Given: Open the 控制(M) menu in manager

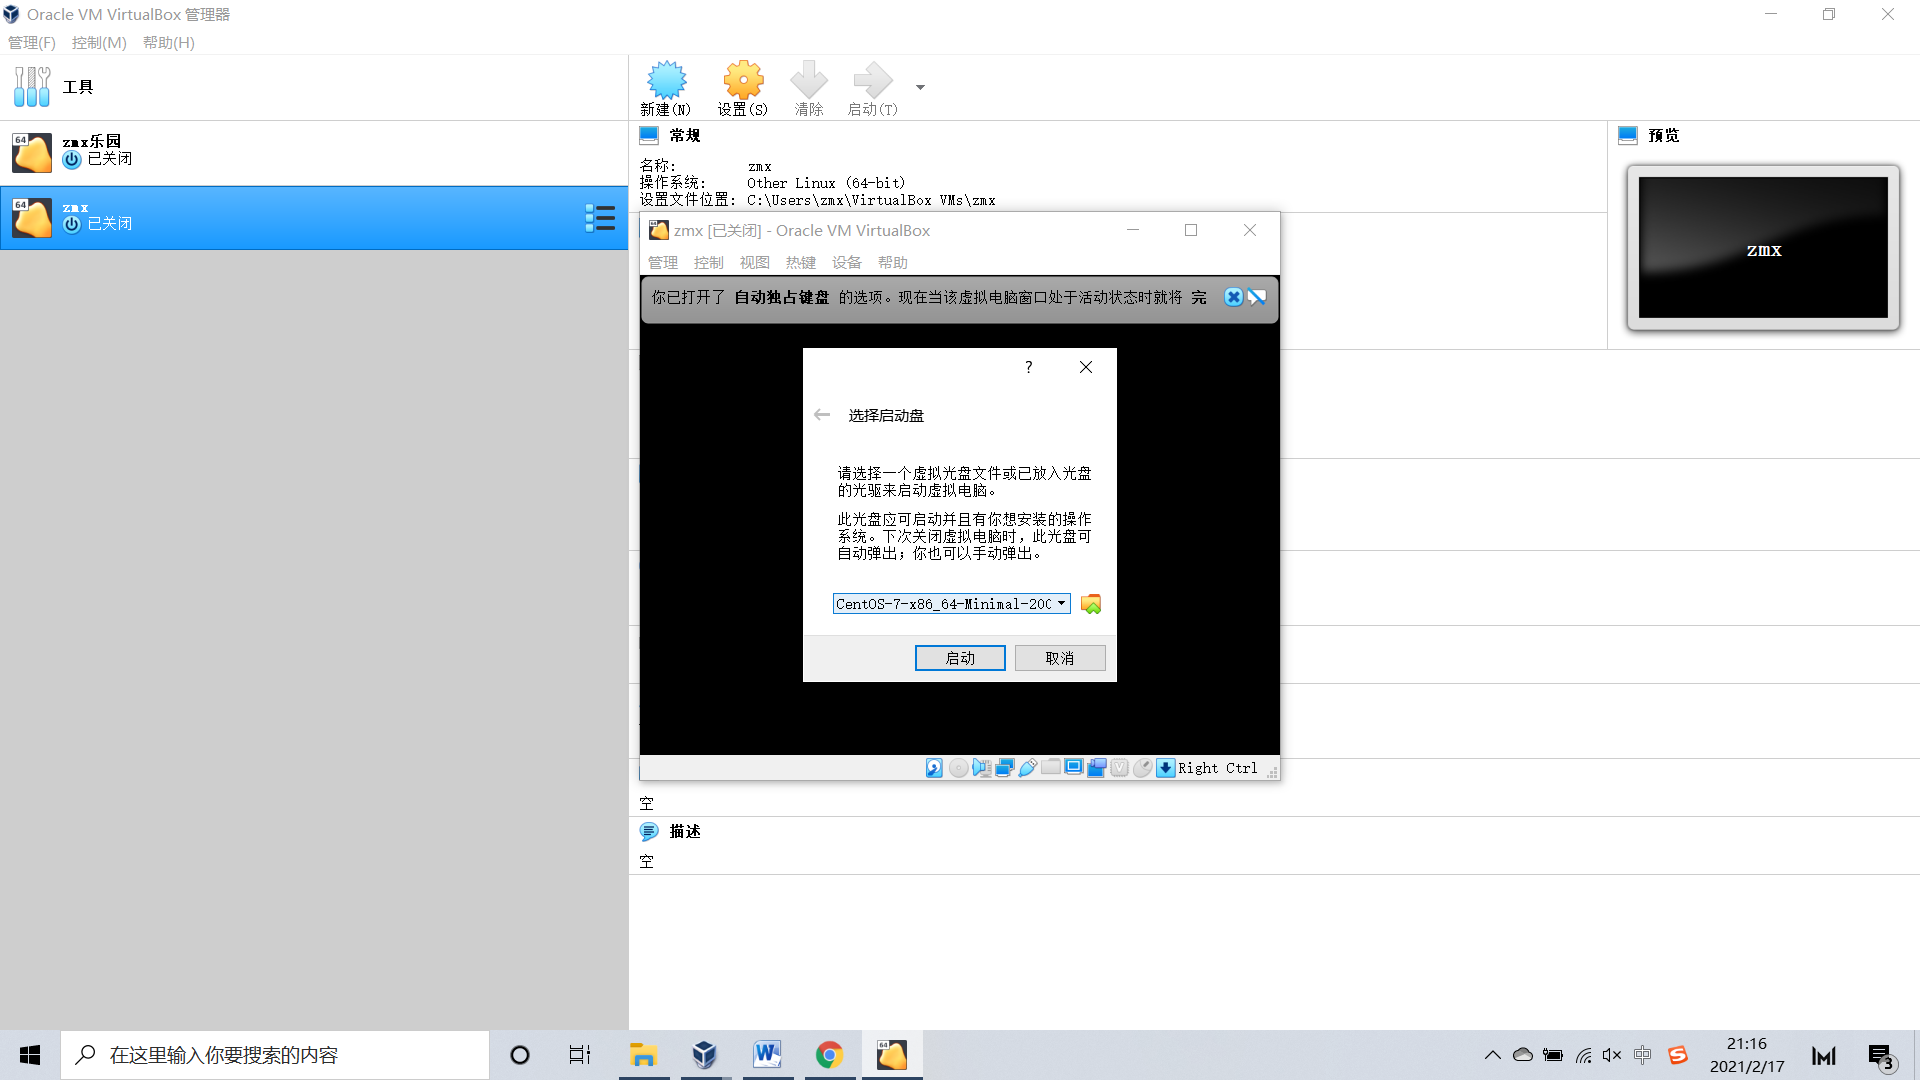Looking at the screenshot, I should pos(99,43).
